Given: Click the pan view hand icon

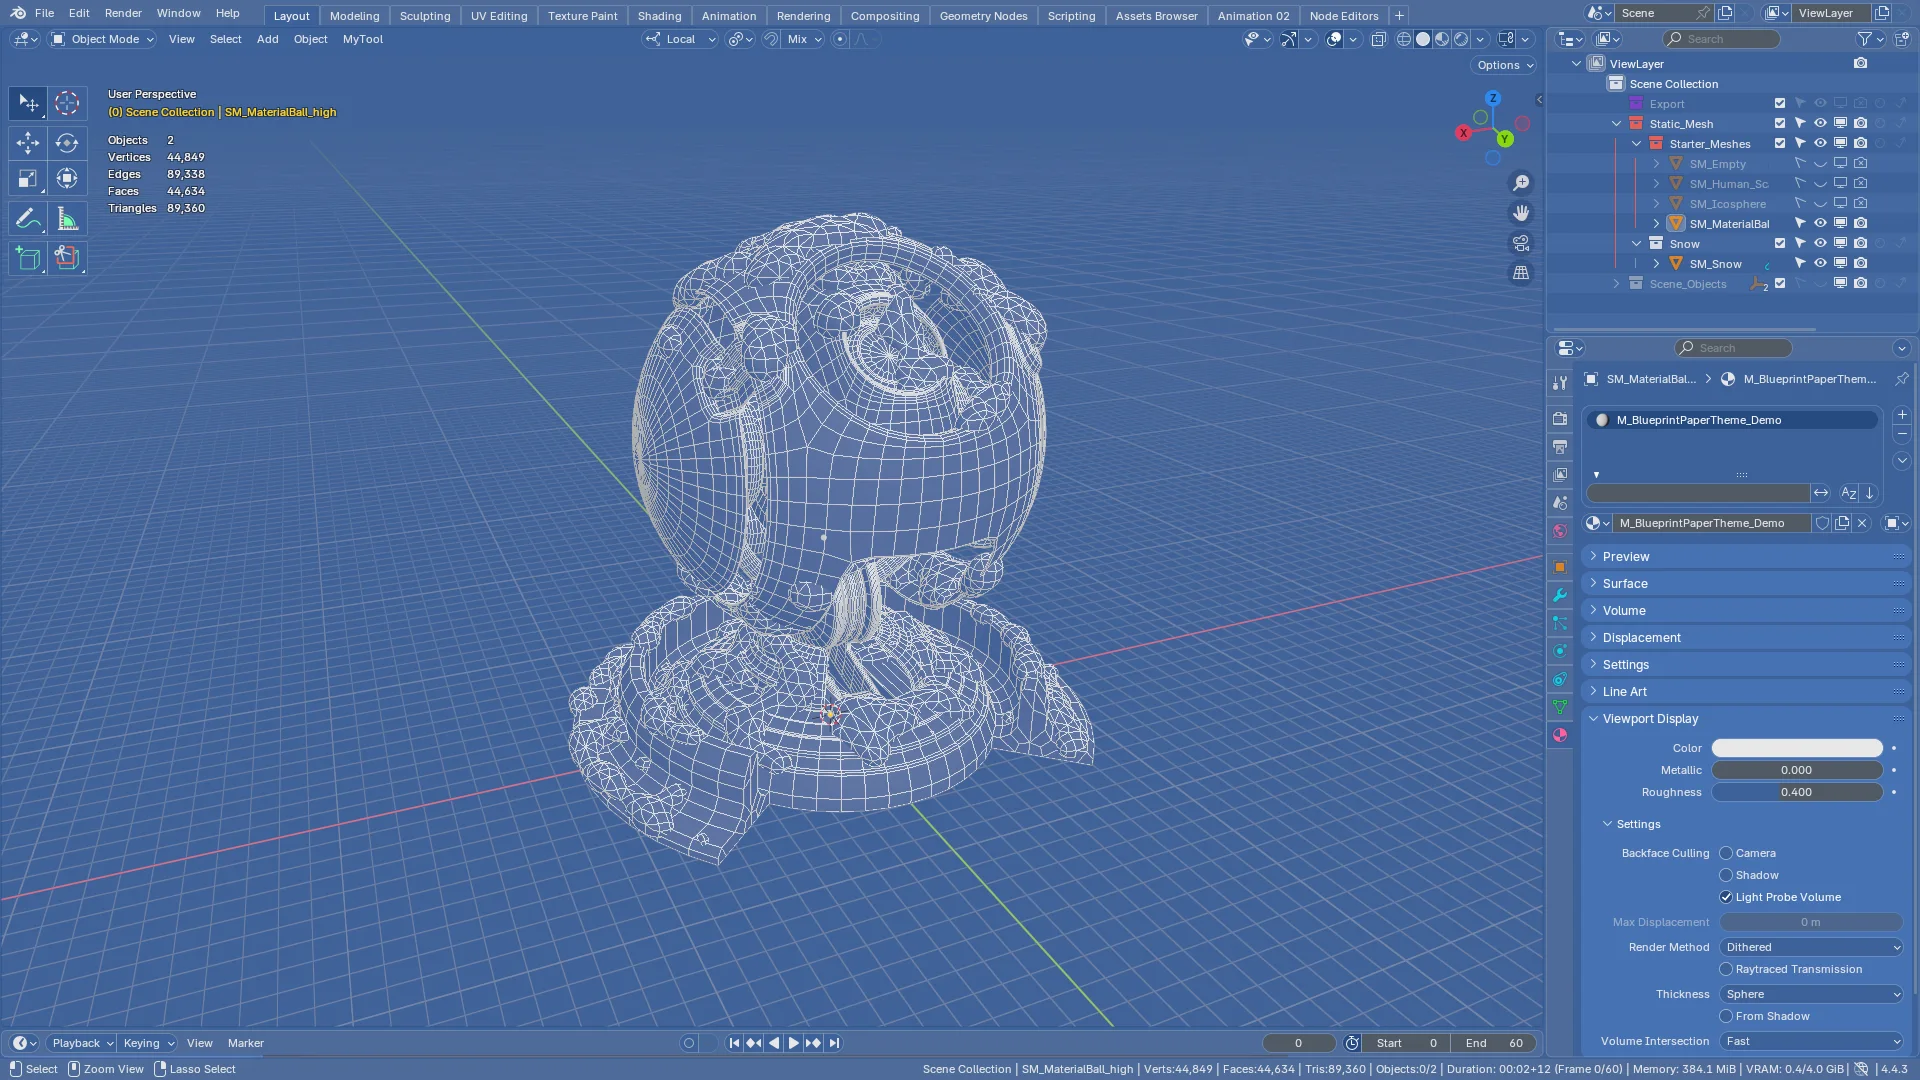Looking at the screenshot, I should 1521,213.
